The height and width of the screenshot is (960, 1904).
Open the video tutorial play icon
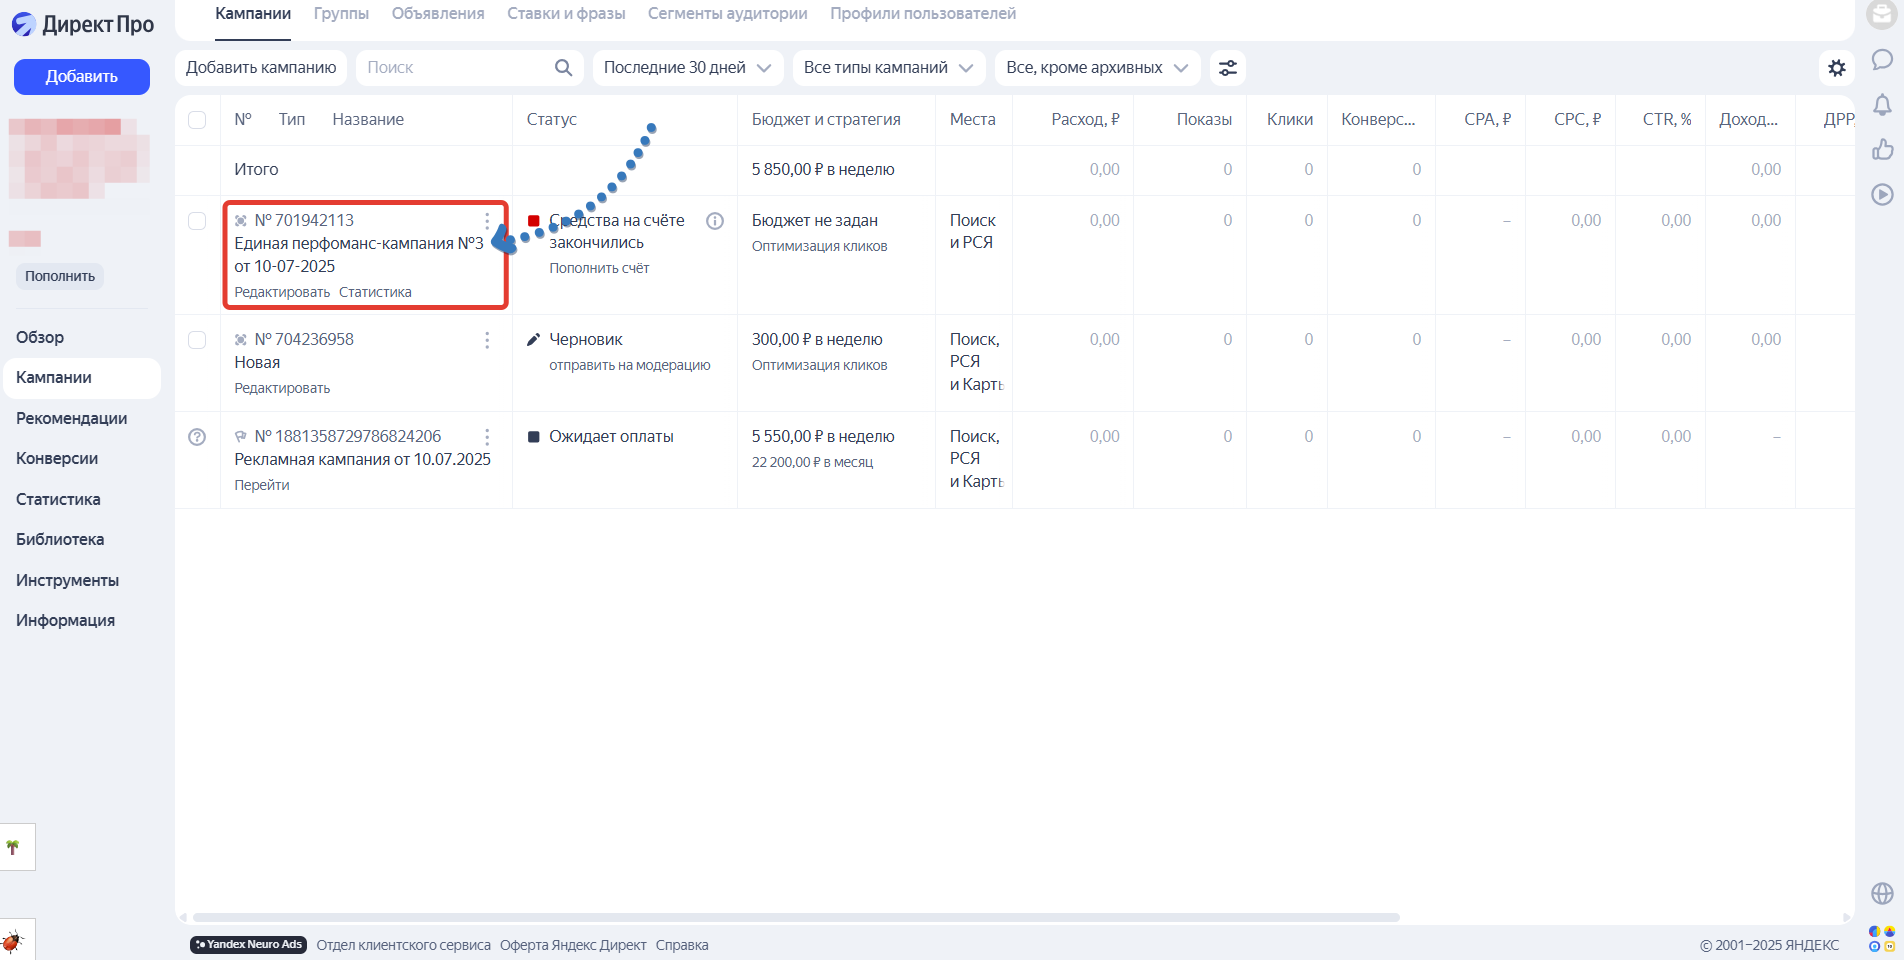click(1882, 195)
